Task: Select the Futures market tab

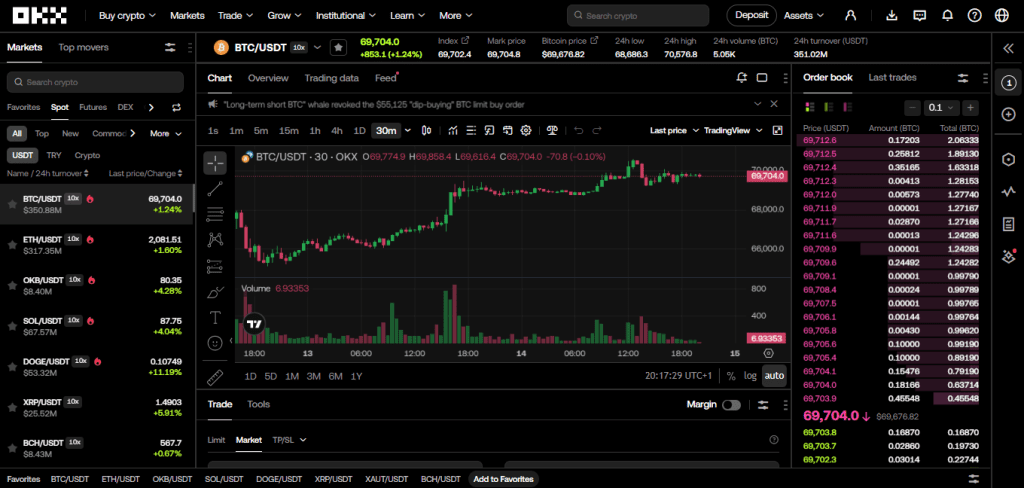Action: click(x=93, y=107)
